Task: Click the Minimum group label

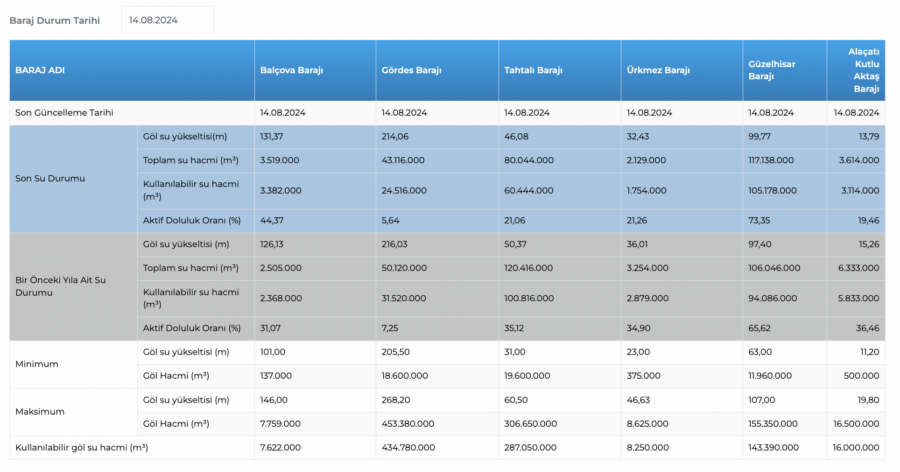Action: 37,364
